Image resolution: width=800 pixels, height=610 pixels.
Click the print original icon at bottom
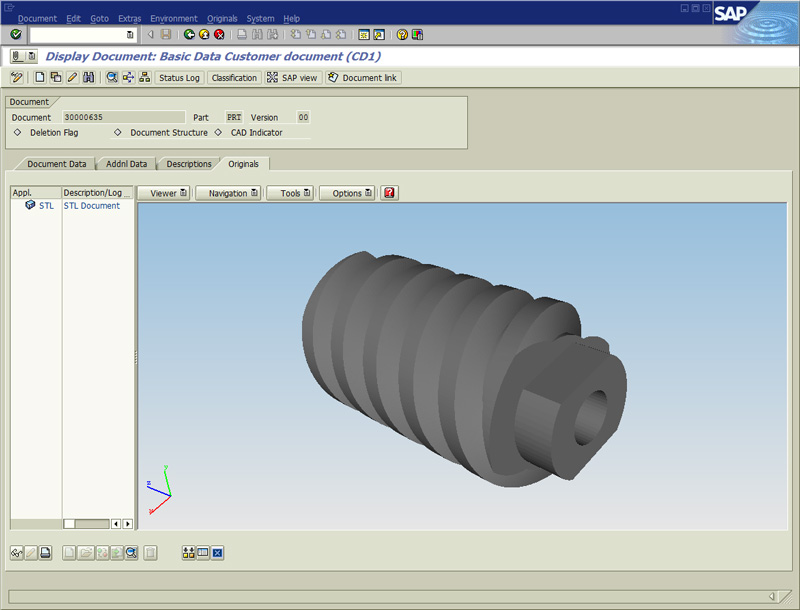[45, 553]
